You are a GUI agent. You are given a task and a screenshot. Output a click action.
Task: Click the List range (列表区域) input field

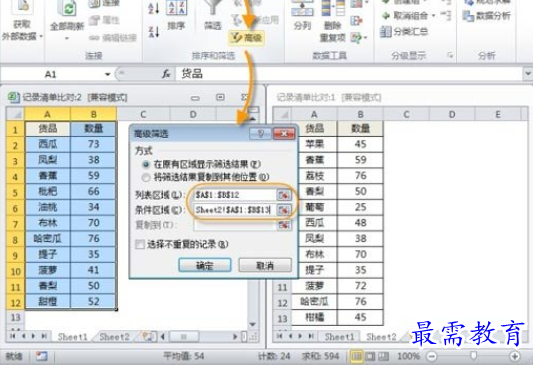coord(235,195)
